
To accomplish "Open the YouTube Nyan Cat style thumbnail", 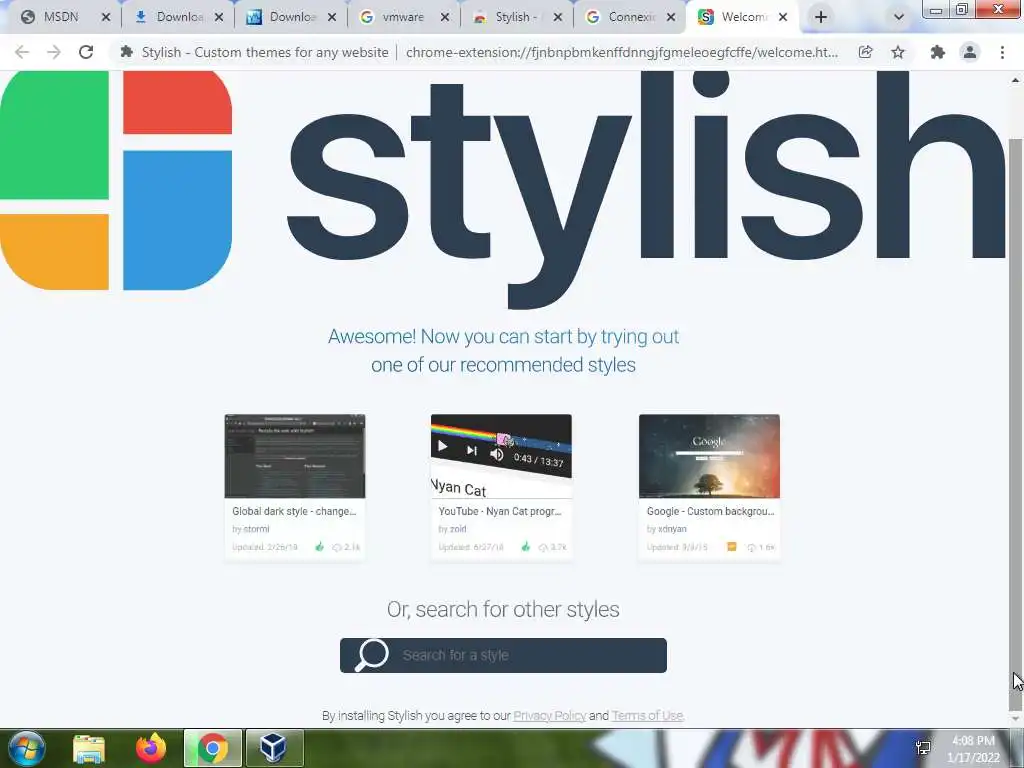I will tap(502, 456).
